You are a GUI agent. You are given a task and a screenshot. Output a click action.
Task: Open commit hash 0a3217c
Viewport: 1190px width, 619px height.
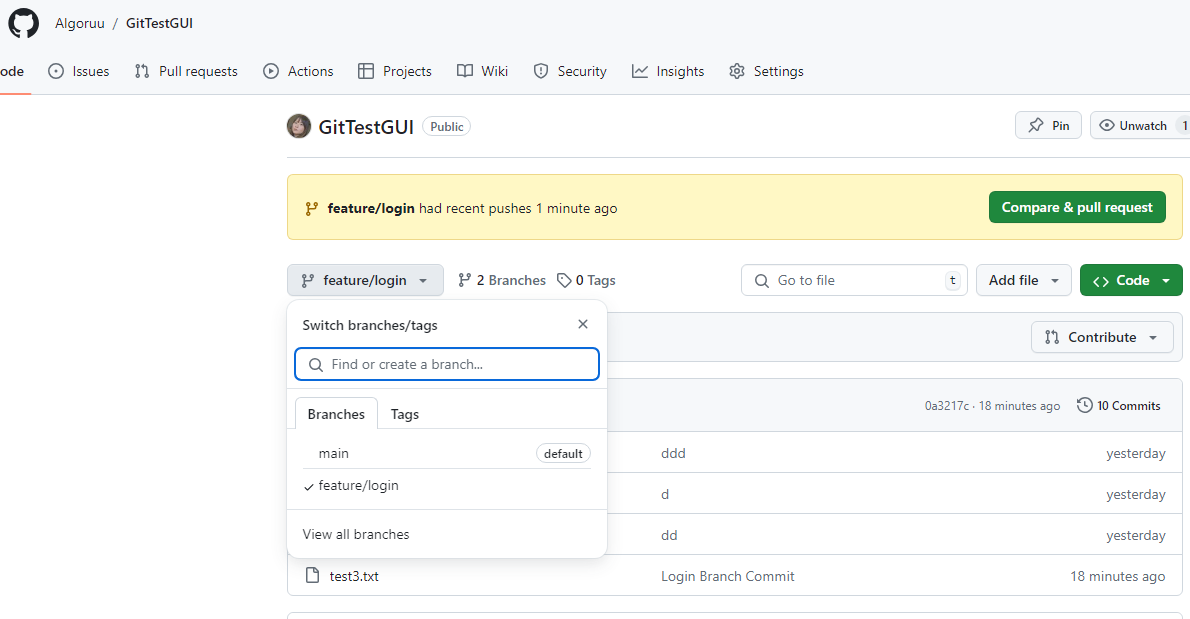946,406
